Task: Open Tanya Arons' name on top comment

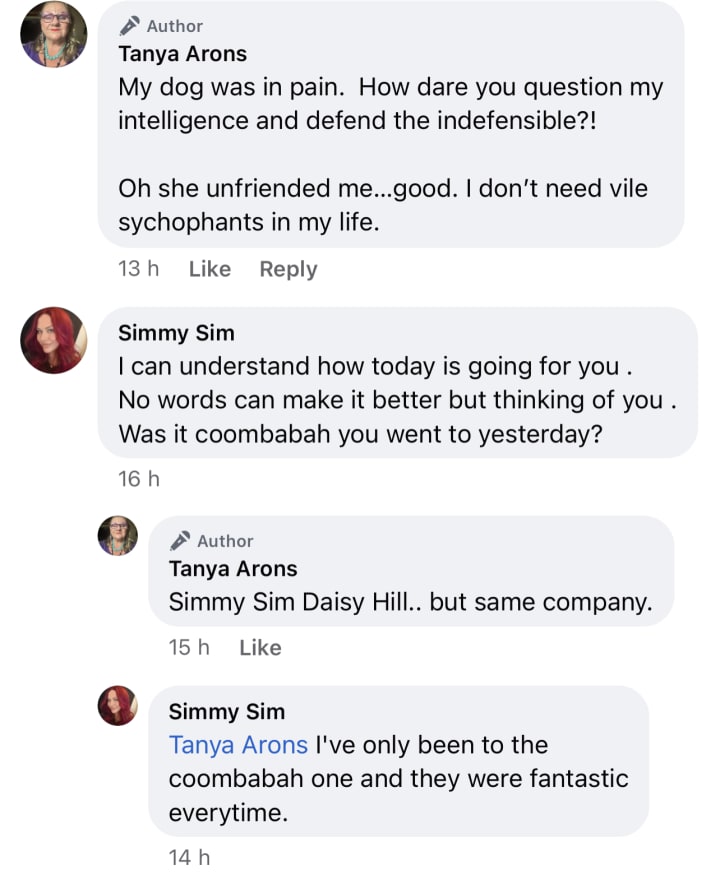Action: click(182, 54)
